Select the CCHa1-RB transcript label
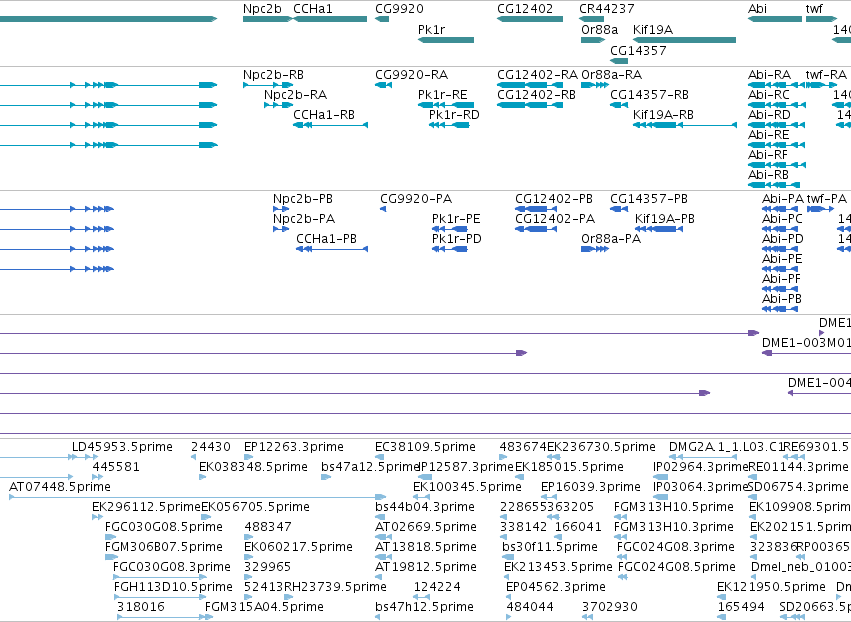 pyautogui.click(x=324, y=115)
